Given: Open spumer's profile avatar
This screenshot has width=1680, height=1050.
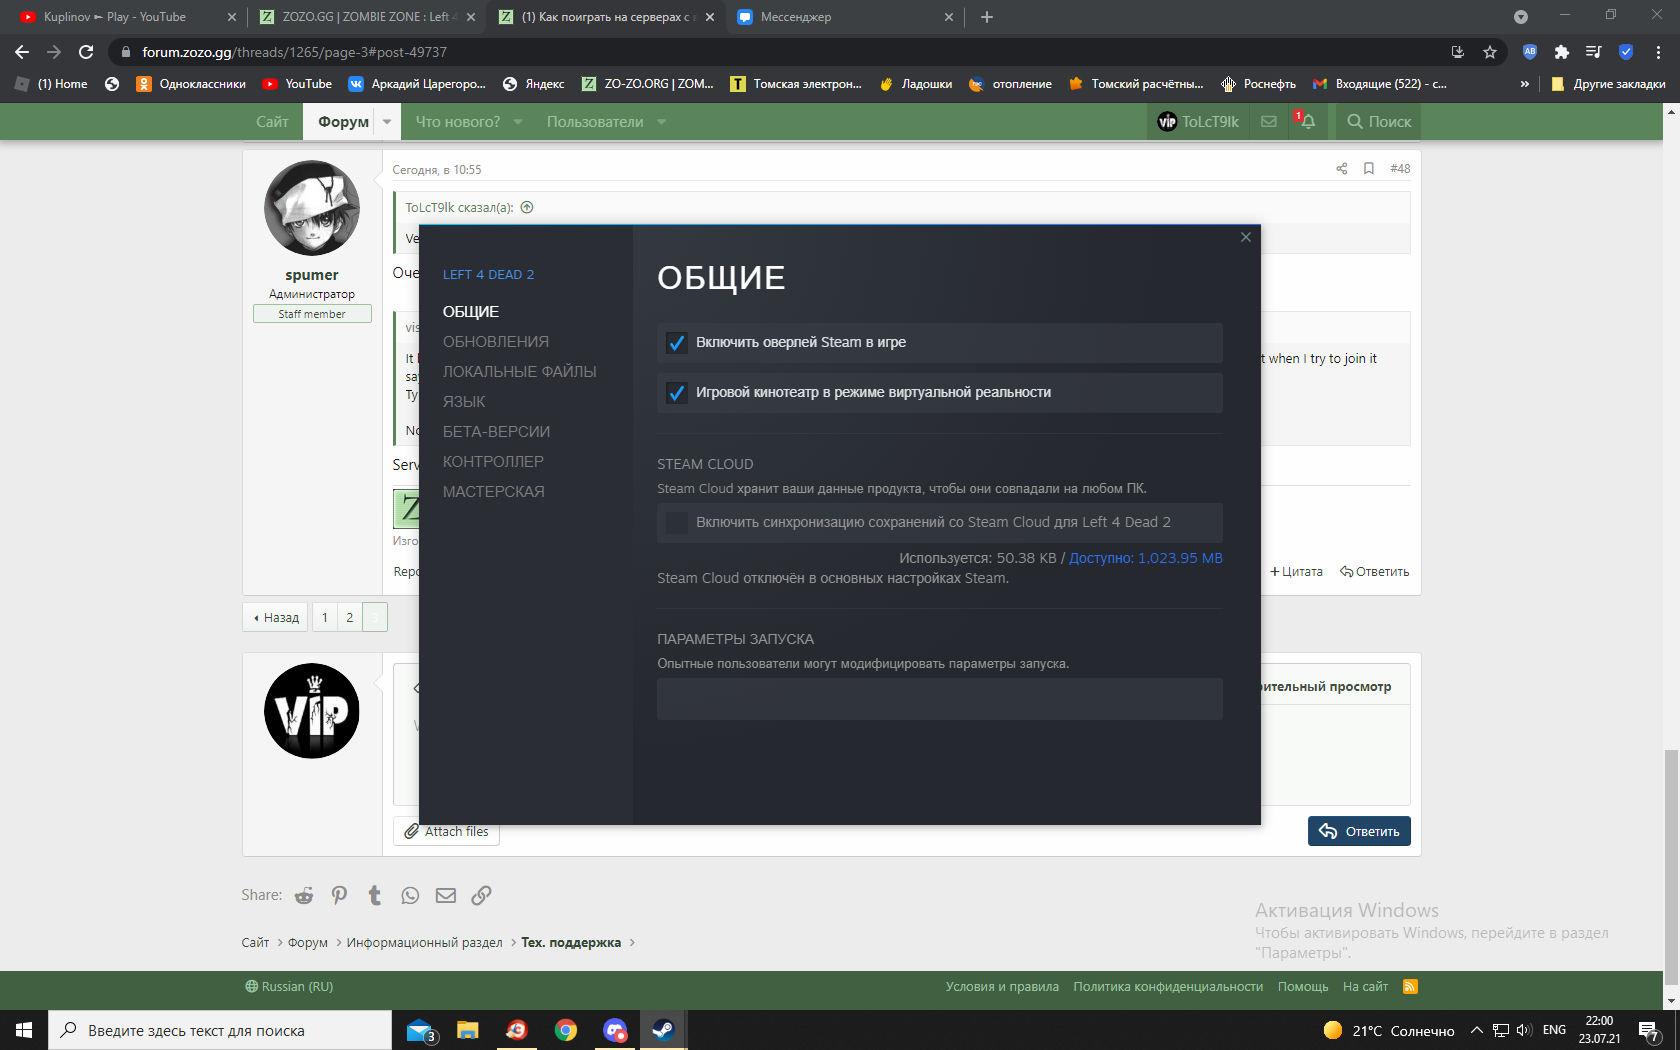Looking at the screenshot, I should [312, 208].
